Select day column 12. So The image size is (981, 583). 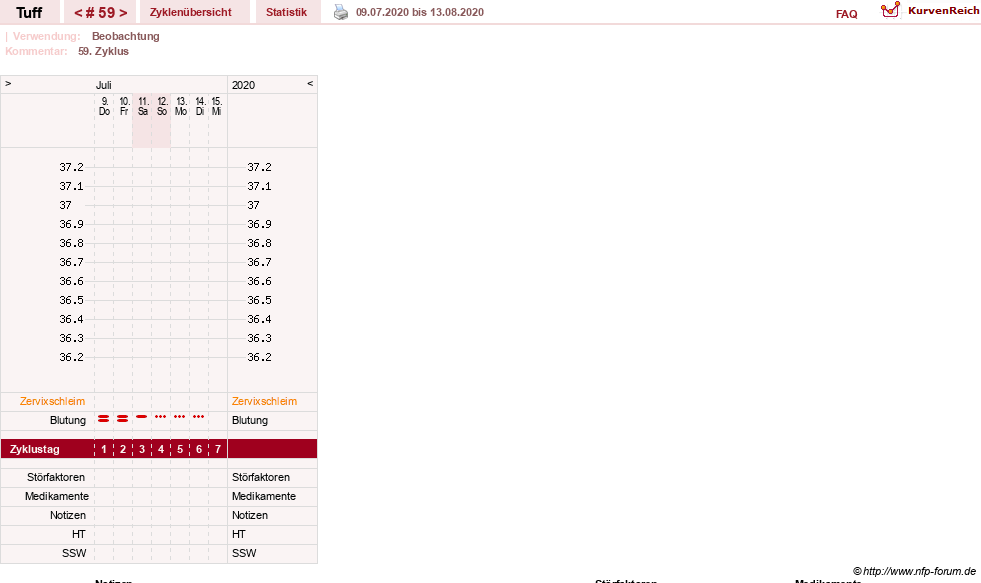[x=161, y=106]
